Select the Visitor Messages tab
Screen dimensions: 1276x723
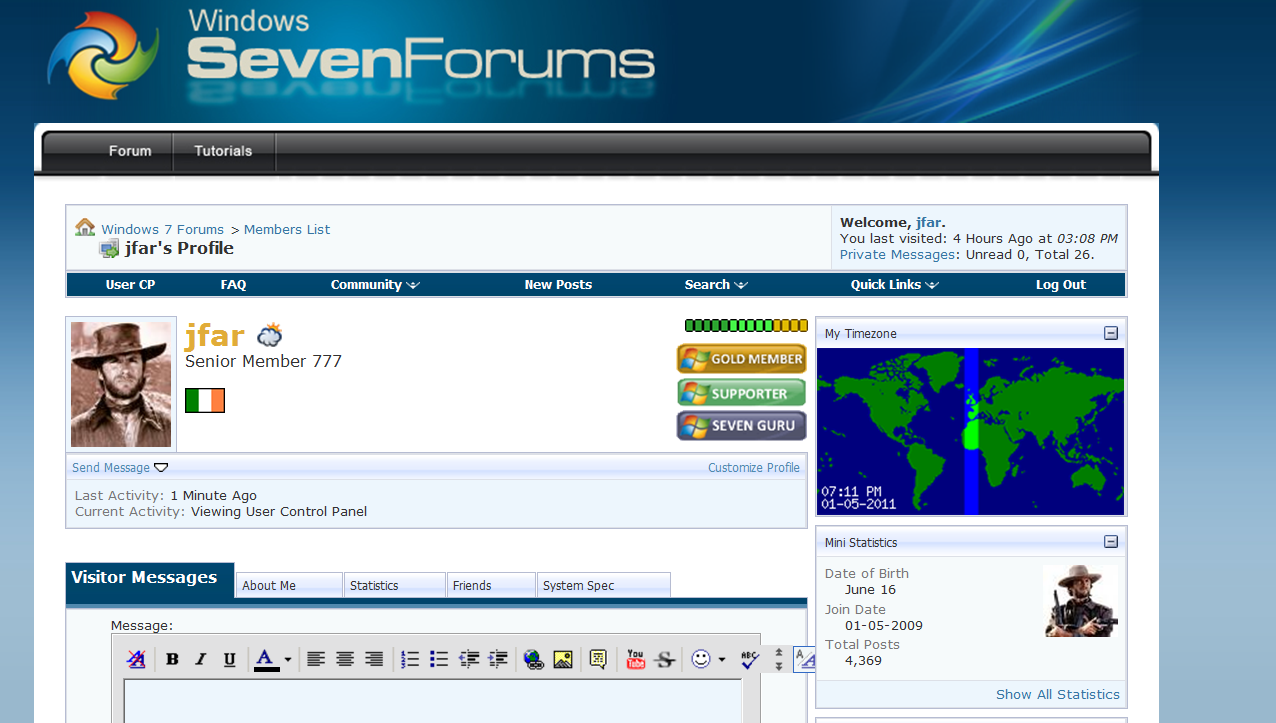tap(150, 580)
